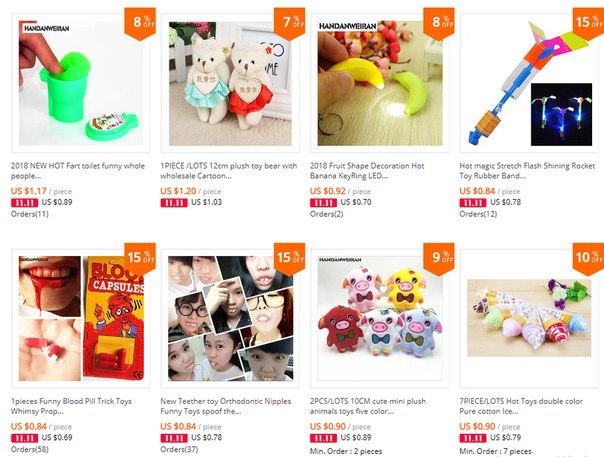Viewport: 604px width, 457px height.
Task: Click the 11.11 sale tag under blood pill price
Action: click(x=24, y=438)
